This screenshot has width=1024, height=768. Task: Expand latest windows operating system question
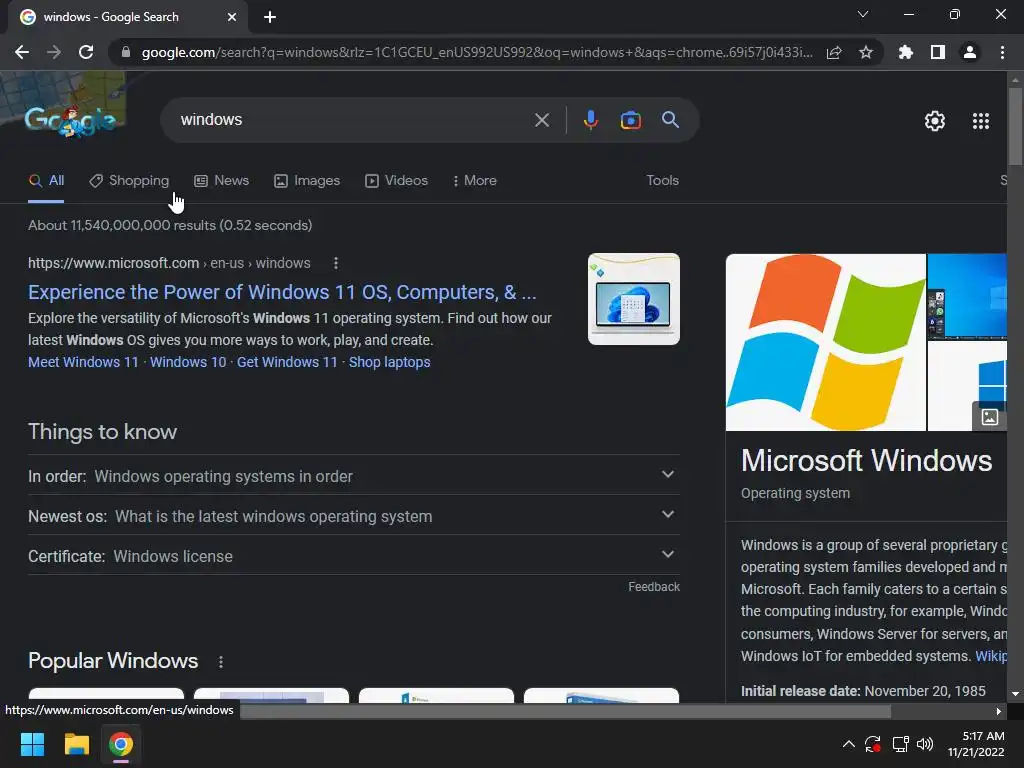point(354,516)
